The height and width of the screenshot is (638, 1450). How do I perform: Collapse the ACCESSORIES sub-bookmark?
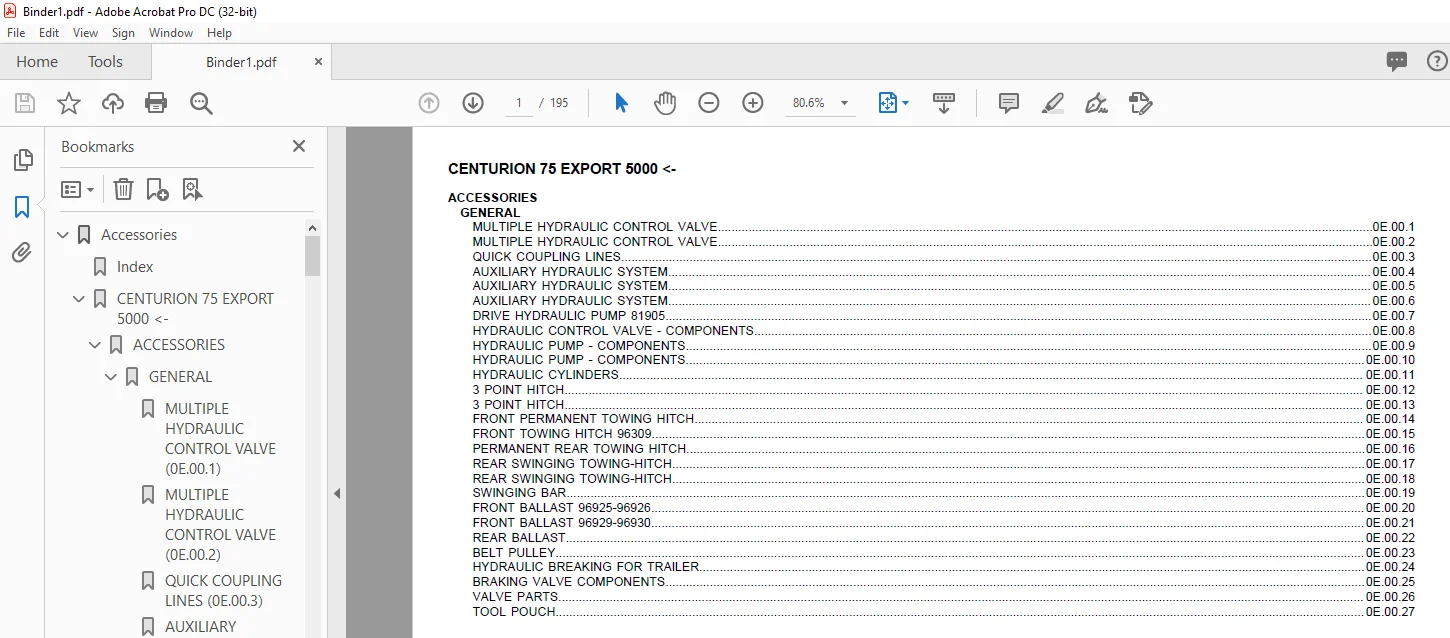coord(96,345)
